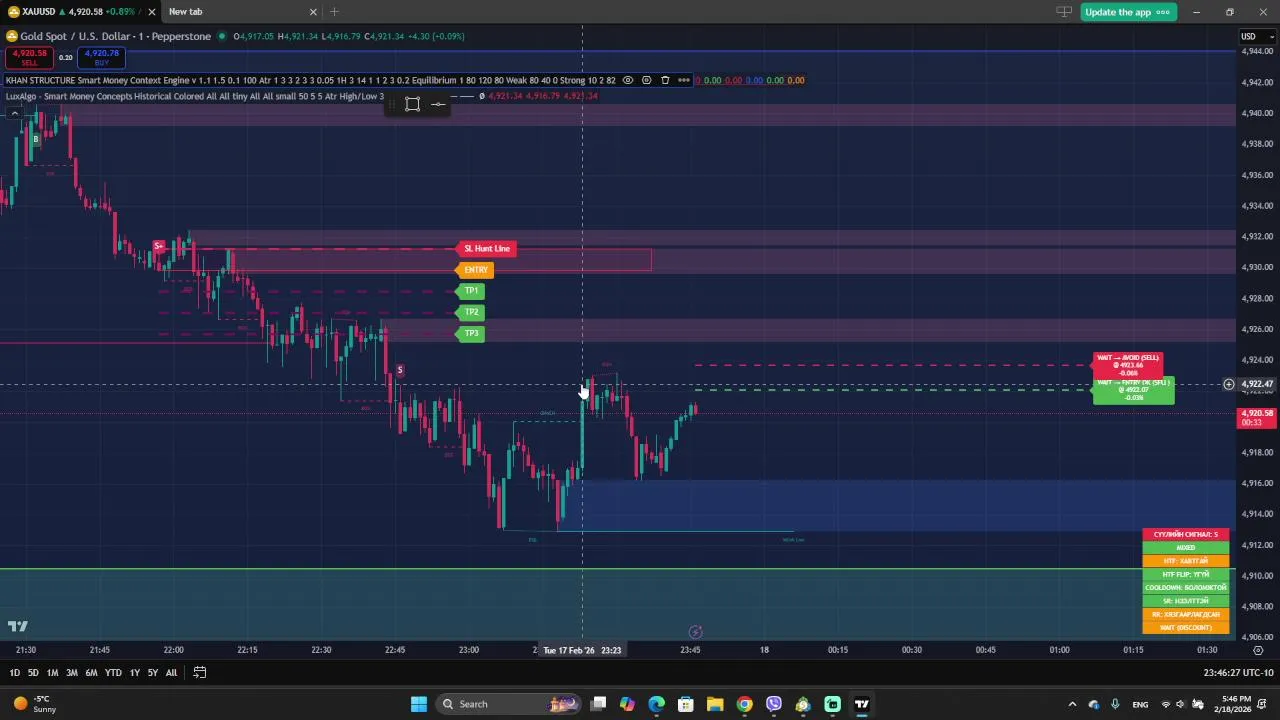Show hidden system tray icons

(x=1072, y=704)
